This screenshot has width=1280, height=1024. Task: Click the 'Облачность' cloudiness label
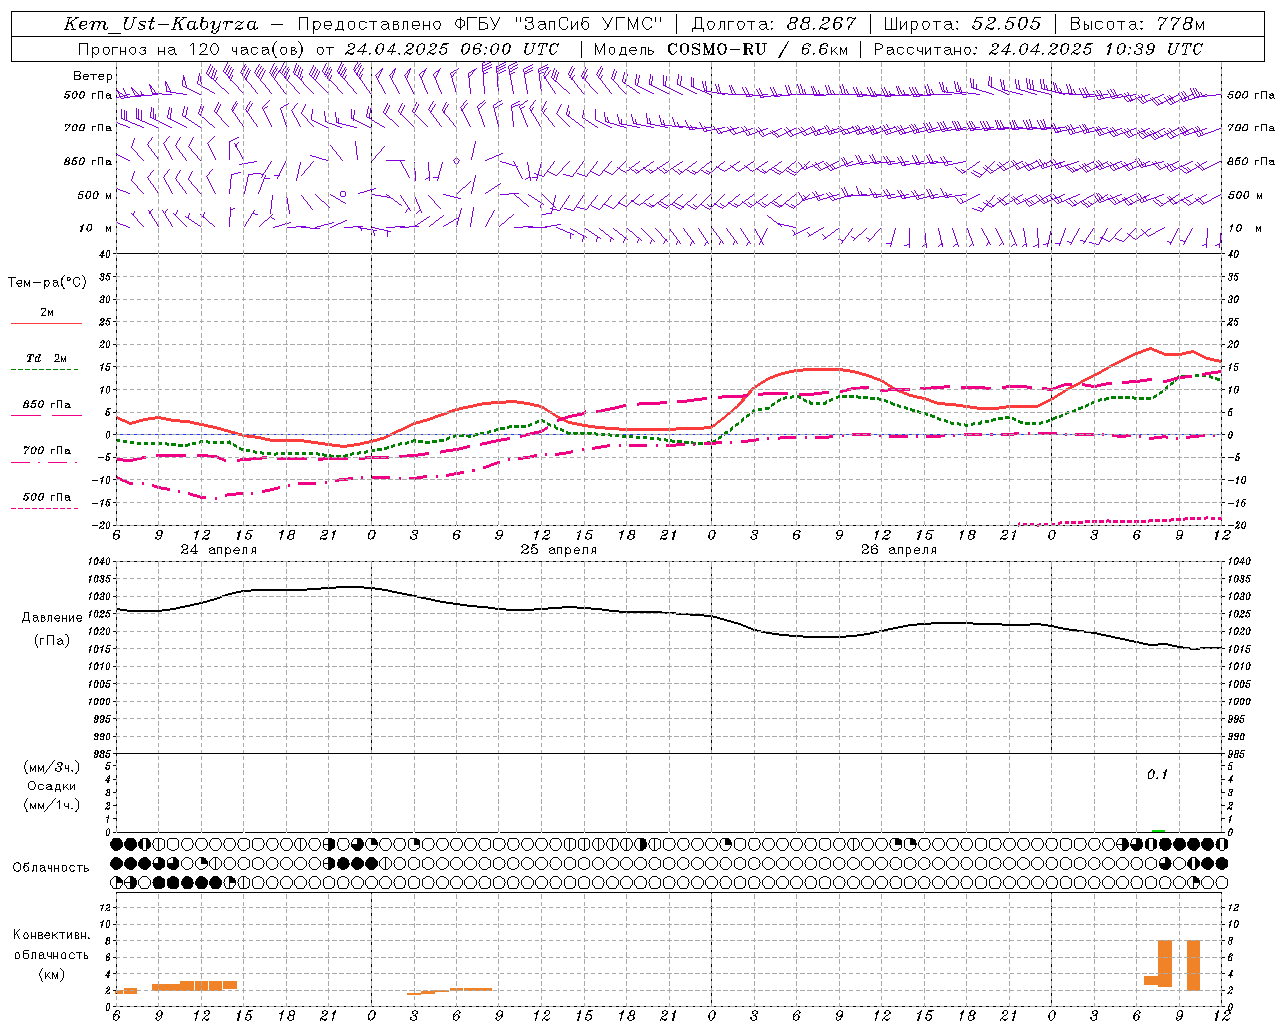51,868
